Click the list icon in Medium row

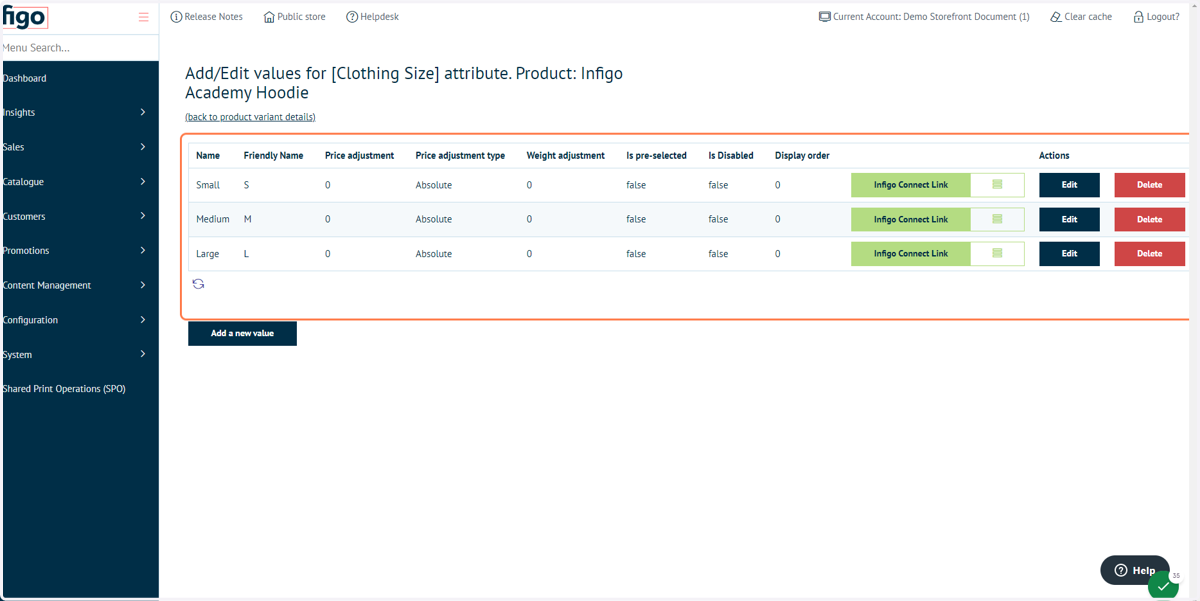click(x=997, y=219)
